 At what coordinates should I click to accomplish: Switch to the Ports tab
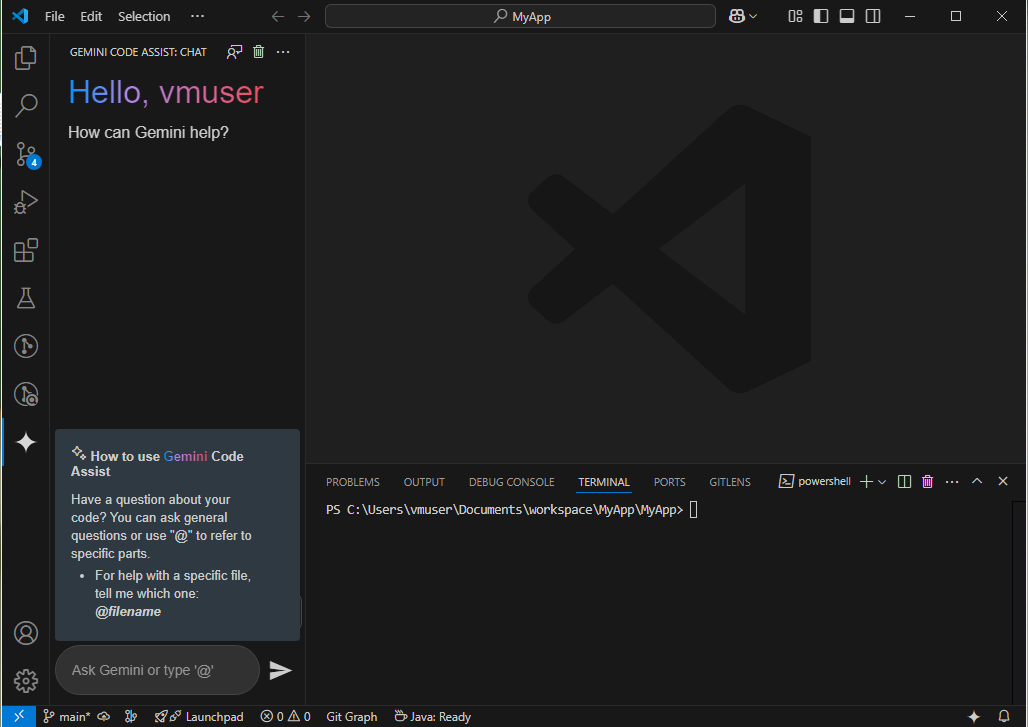(669, 482)
